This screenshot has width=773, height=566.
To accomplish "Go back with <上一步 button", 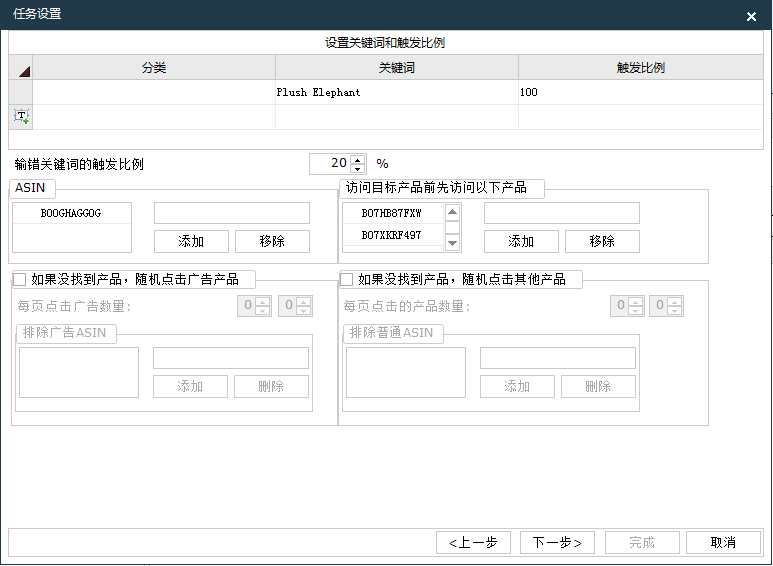I will [473, 542].
